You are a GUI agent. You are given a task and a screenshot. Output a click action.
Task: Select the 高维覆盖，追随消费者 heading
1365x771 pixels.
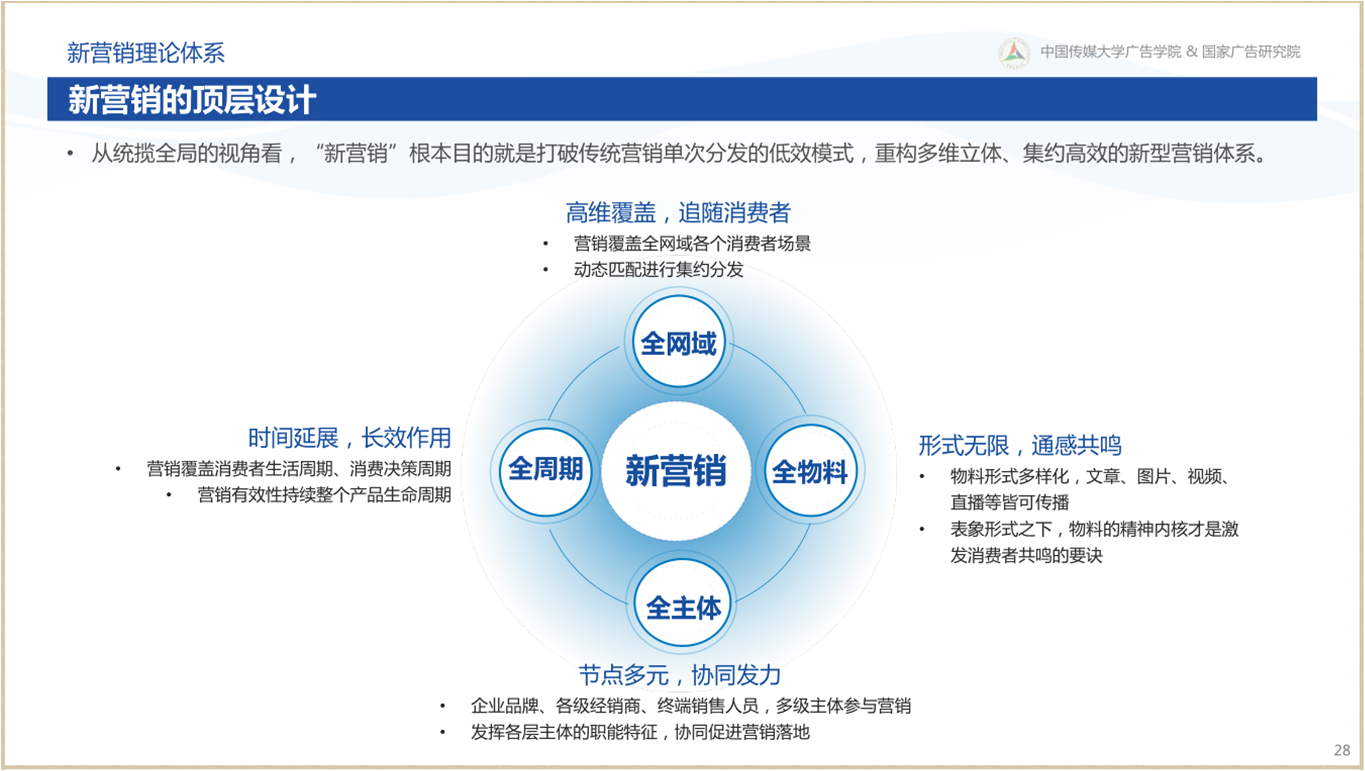pyautogui.click(x=678, y=212)
